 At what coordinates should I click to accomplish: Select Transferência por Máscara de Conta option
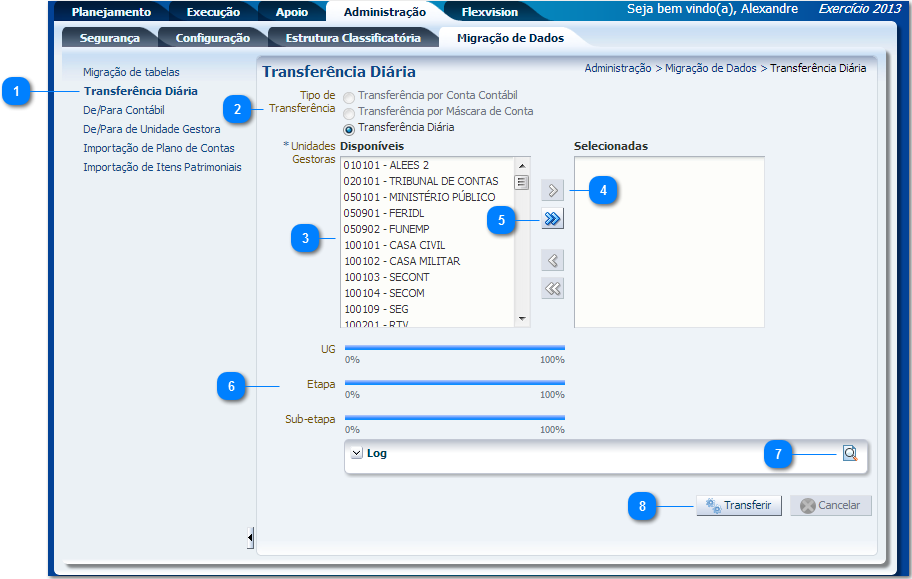[x=349, y=112]
